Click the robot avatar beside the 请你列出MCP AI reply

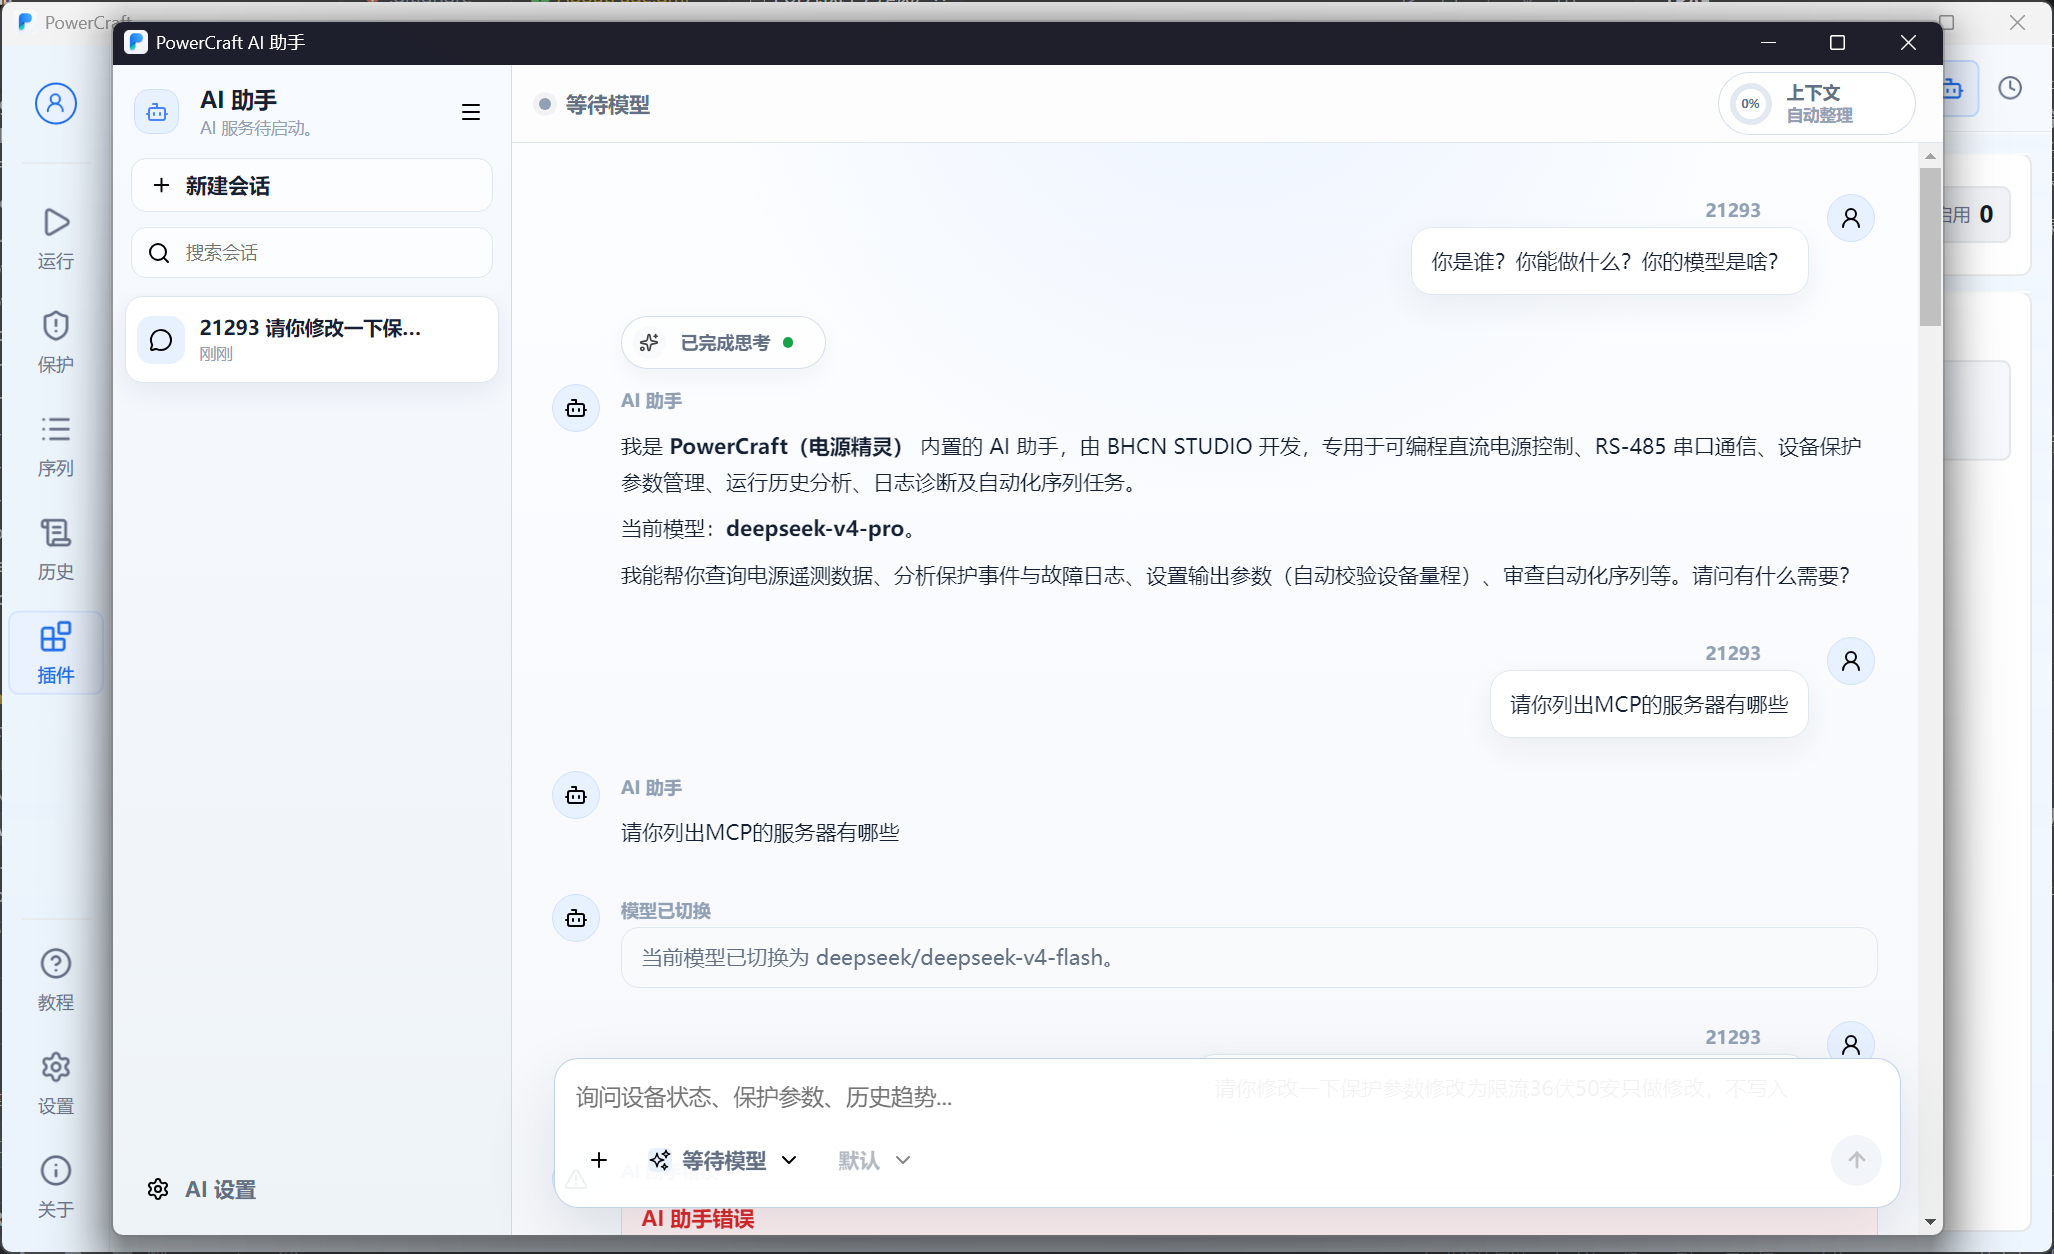(x=576, y=795)
